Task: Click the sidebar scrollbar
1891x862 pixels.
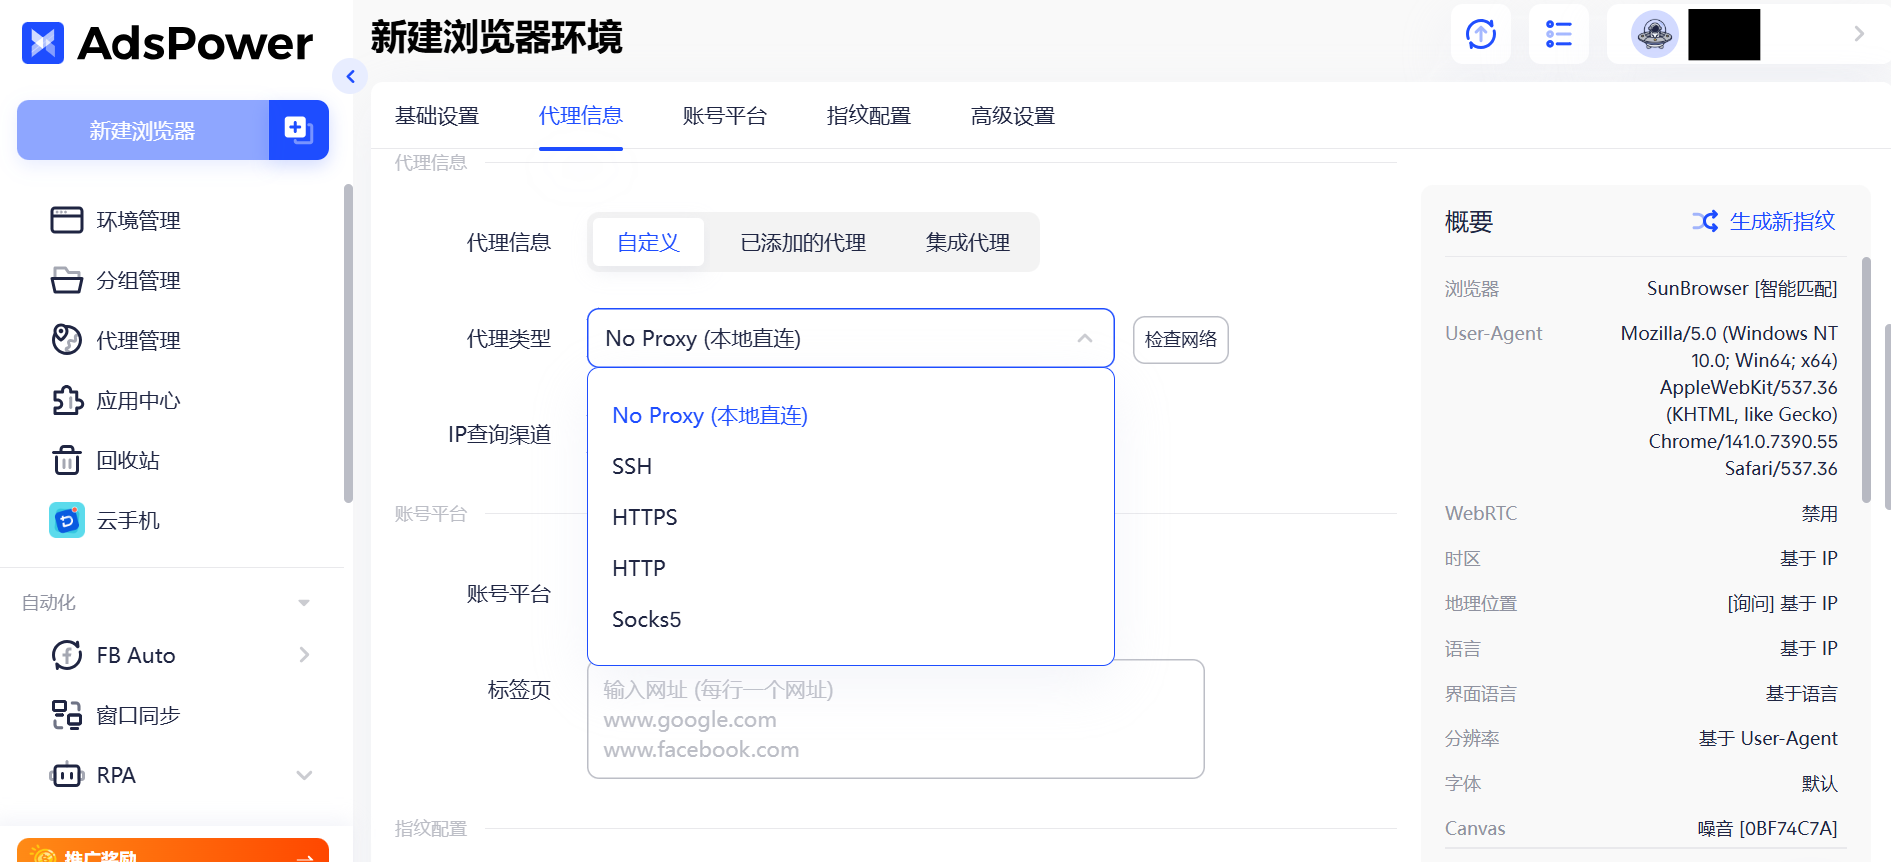Action: (348, 343)
